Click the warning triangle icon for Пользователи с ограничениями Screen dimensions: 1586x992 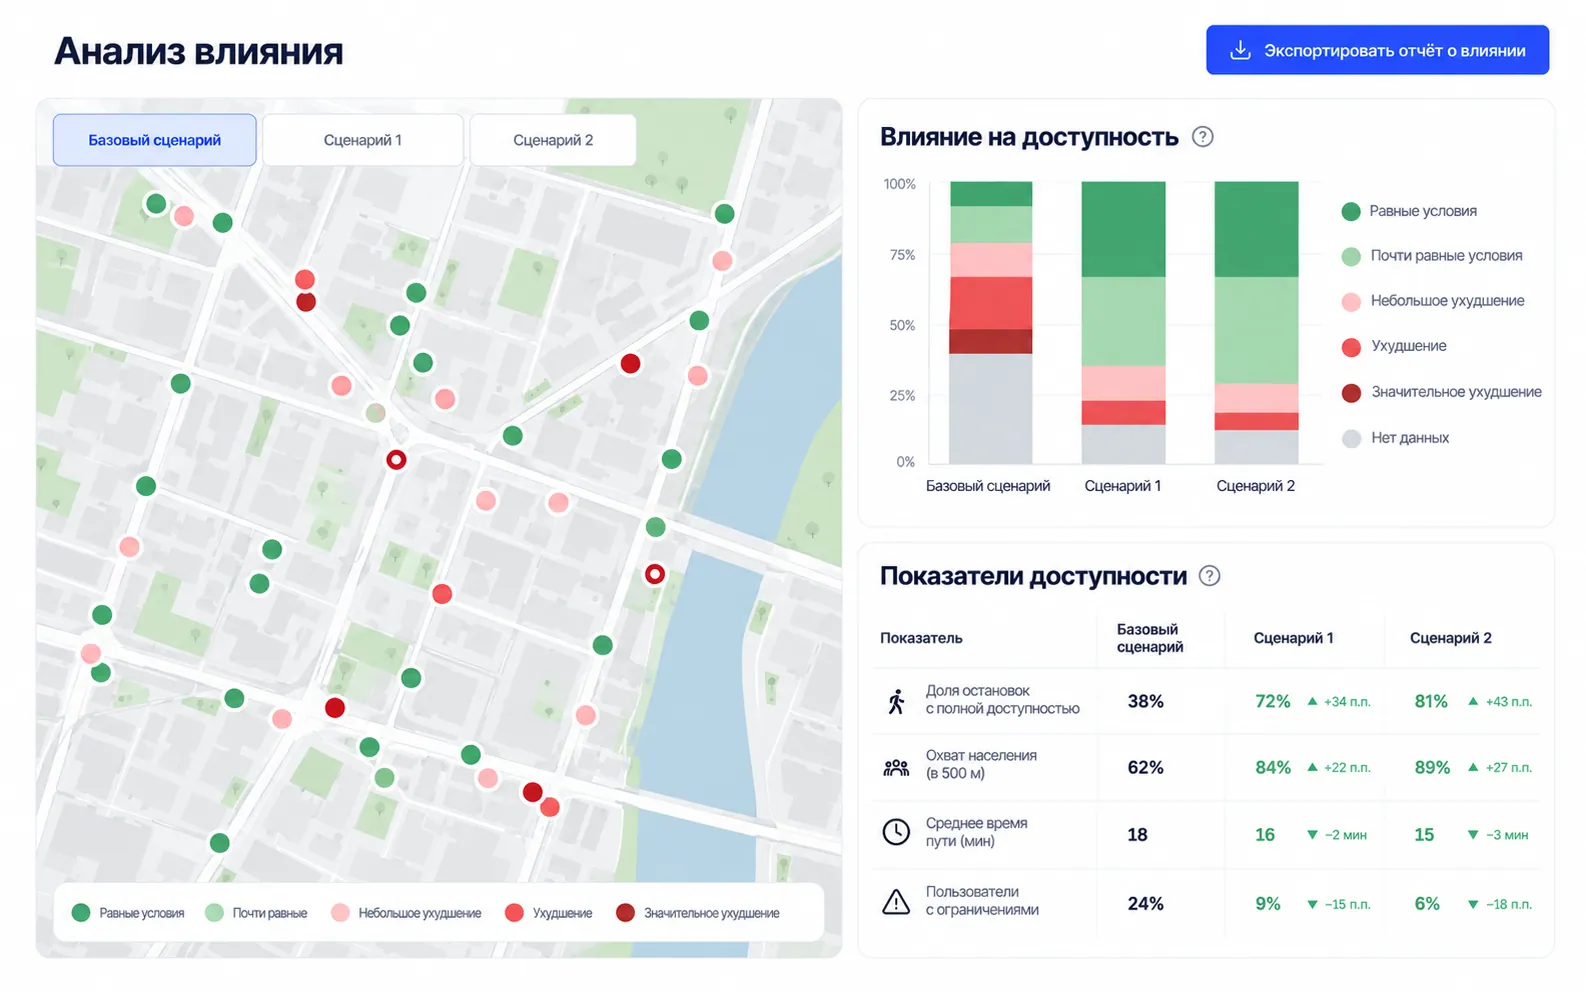pyautogui.click(x=896, y=902)
